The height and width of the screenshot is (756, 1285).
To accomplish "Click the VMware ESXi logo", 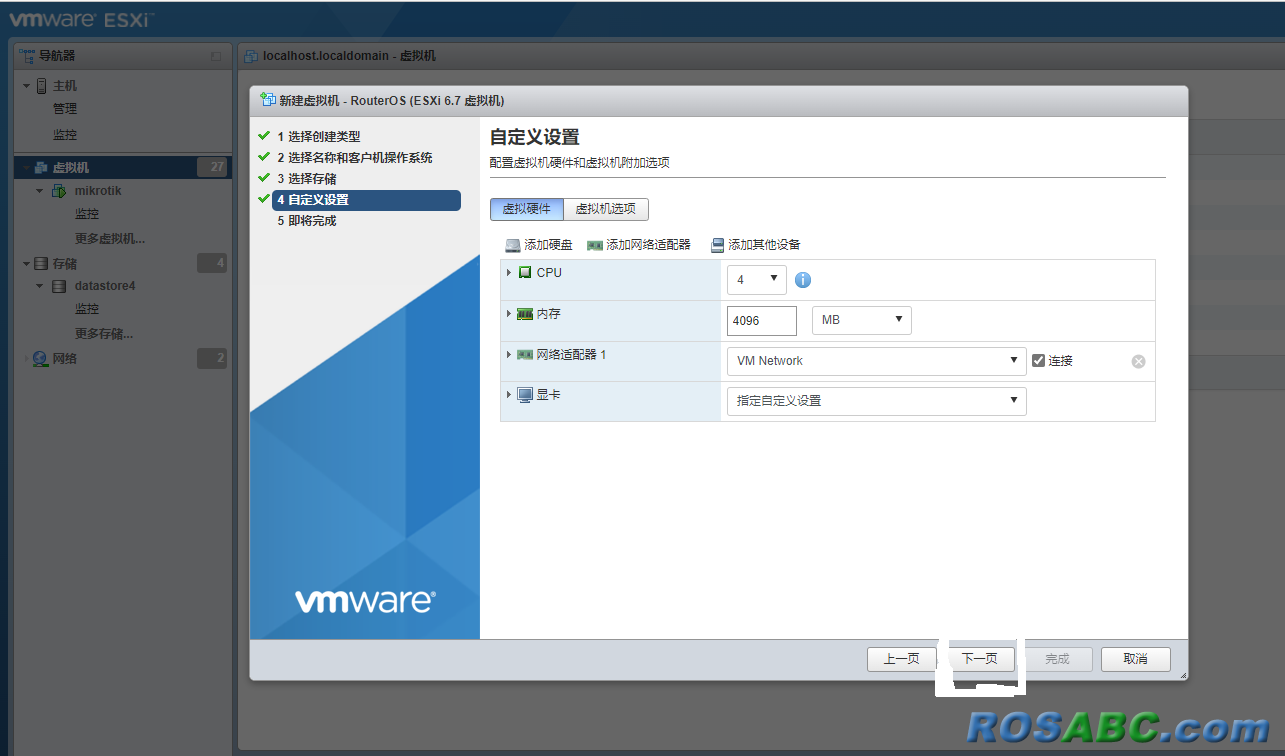I will click(x=82, y=19).
